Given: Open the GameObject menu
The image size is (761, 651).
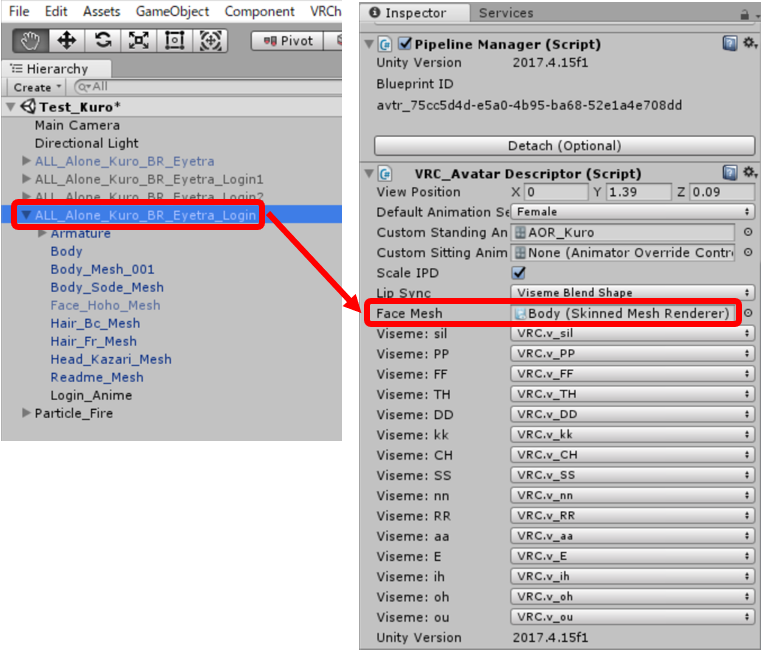Looking at the screenshot, I should click(173, 11).
